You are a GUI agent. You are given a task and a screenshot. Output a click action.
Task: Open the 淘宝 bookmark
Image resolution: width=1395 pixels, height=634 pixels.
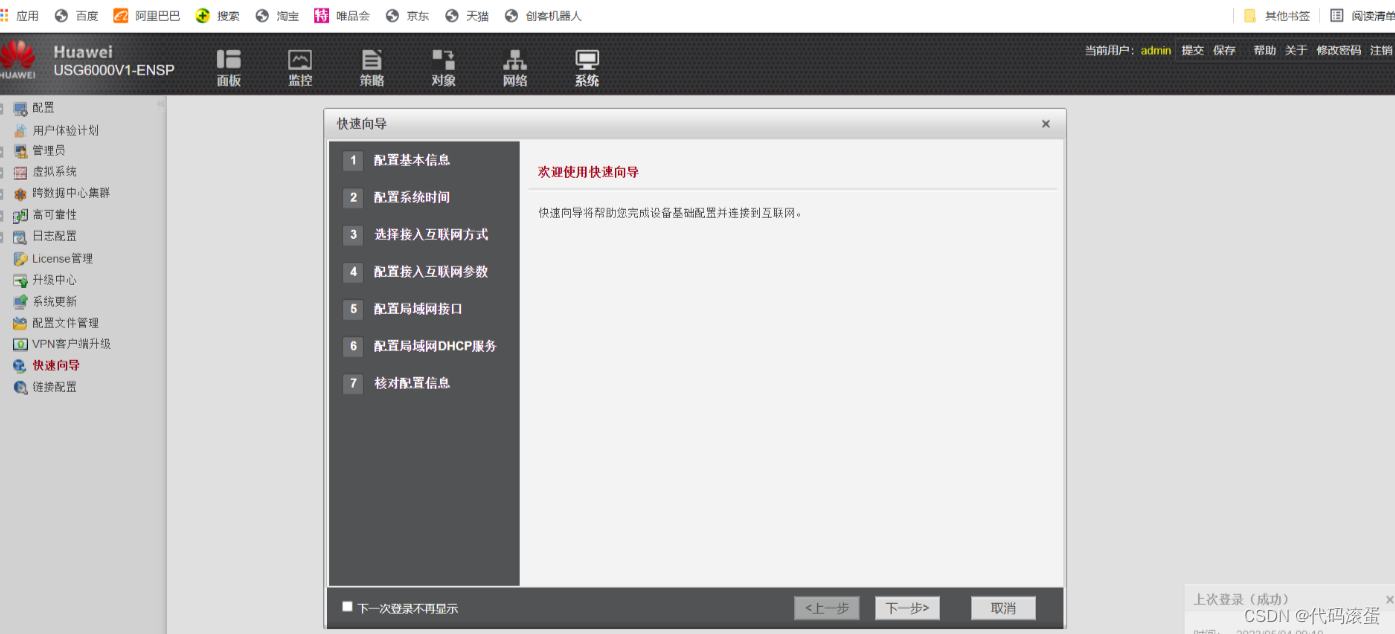click(x=277, y=16)
